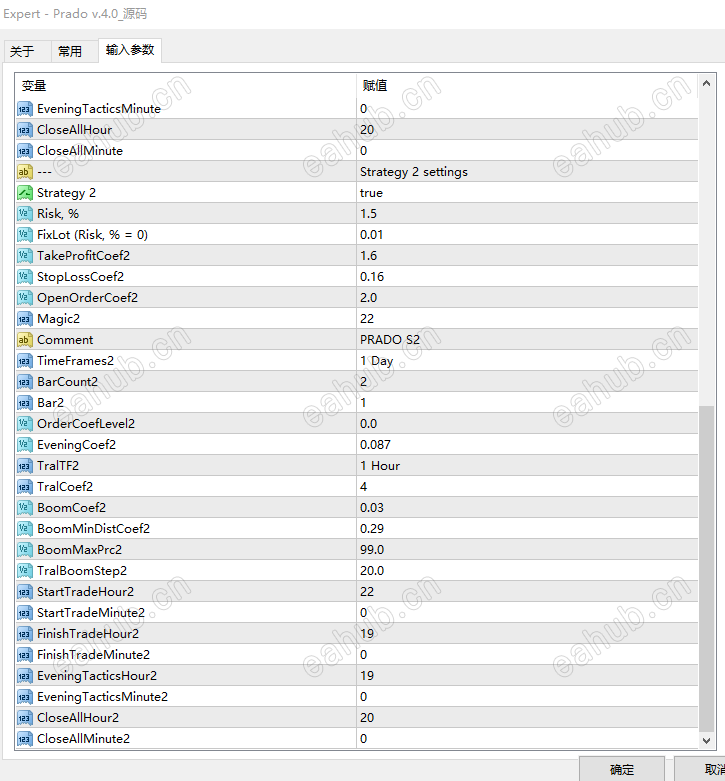Select the 输入参数 tab
This screenshot has height=781, width=725.
tap(130, 50)
